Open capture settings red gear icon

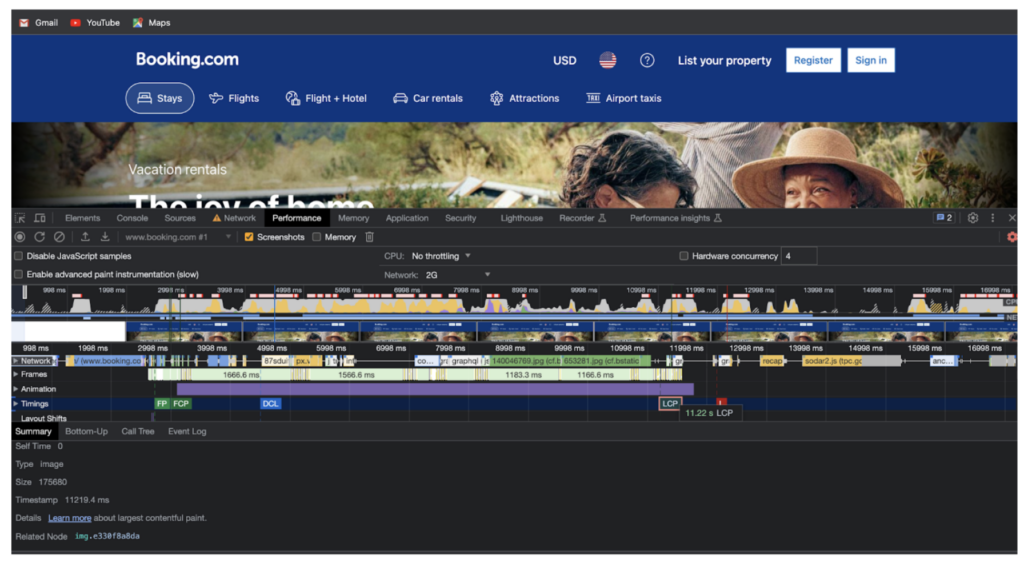(1011, 237)
